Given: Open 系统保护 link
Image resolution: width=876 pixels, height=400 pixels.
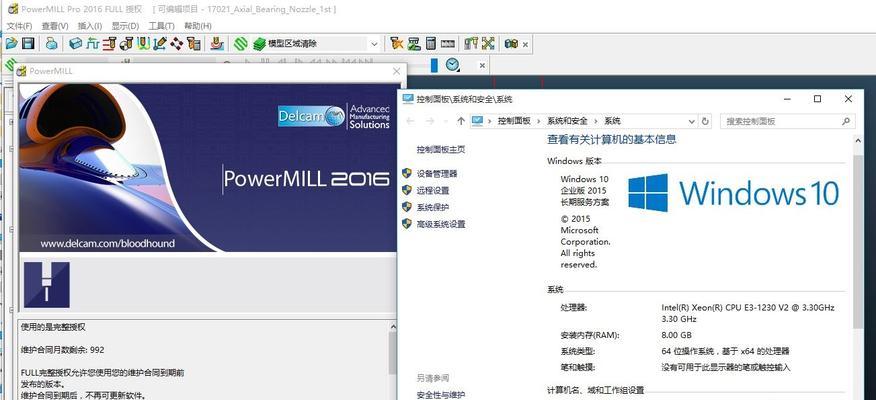Looking at the screenshot, I should coord(433,207).
